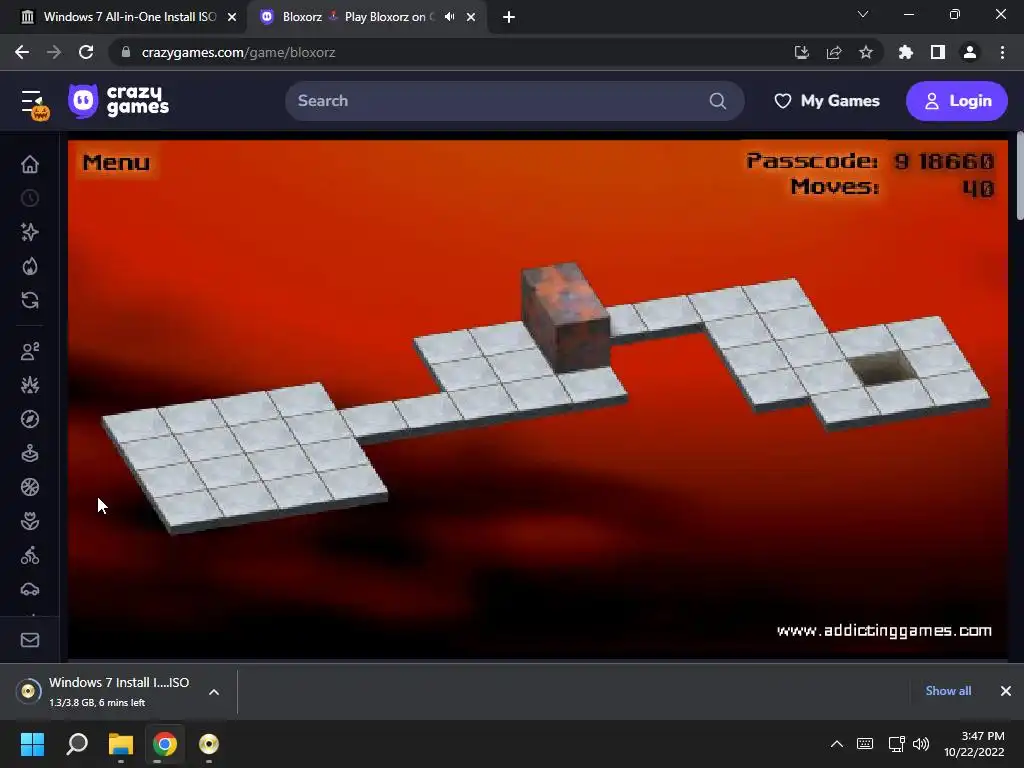This screenshot has height=768, width=1024.
Task: Open the Basketball games icon
Action: pyautogui.click(x=30, y=487)
